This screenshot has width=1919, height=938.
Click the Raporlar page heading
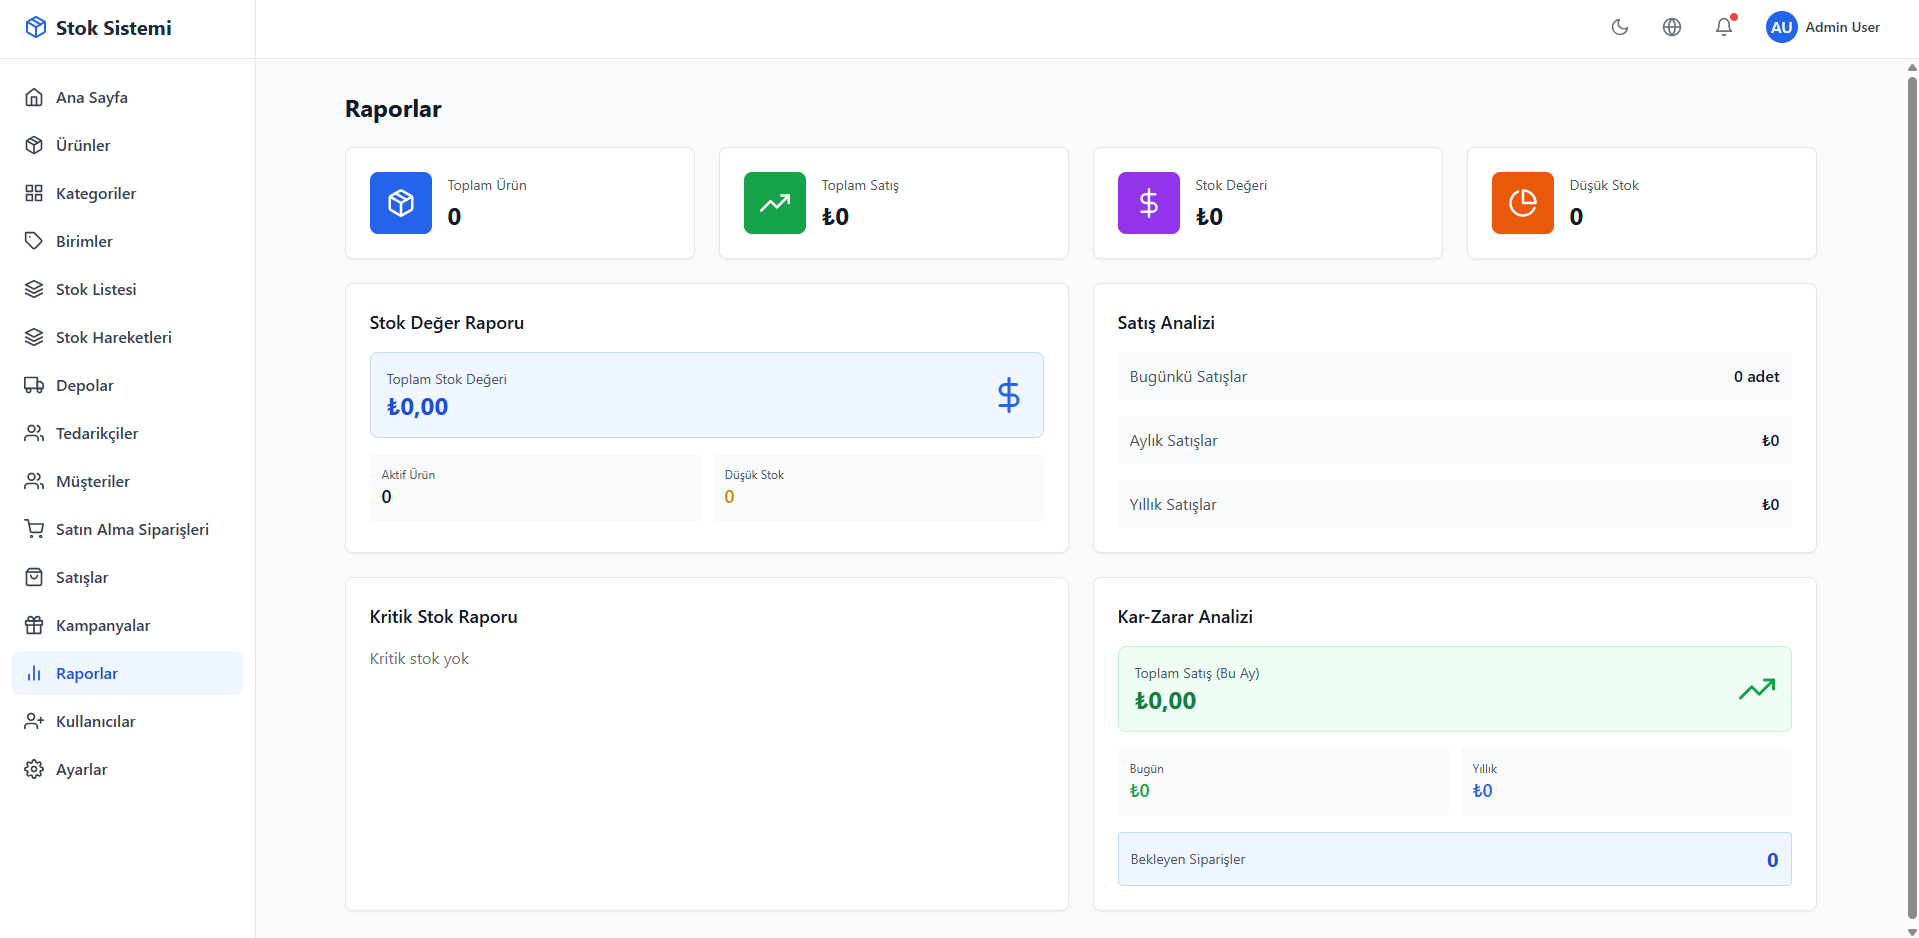coord(393,109)
